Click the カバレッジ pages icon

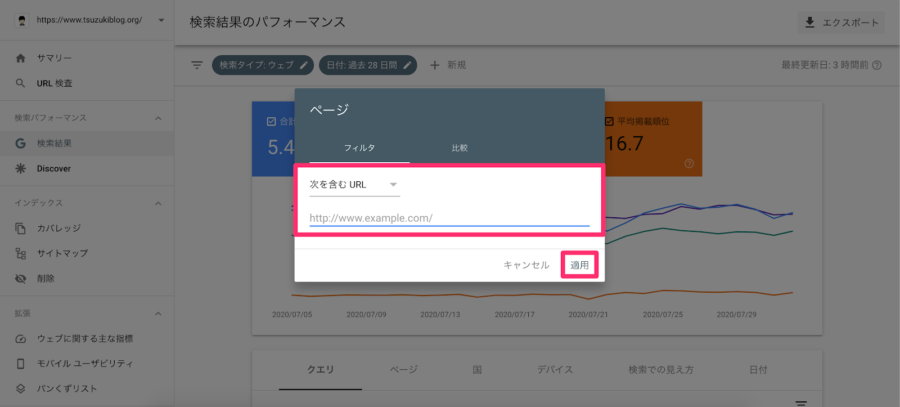tap(21, 228)
